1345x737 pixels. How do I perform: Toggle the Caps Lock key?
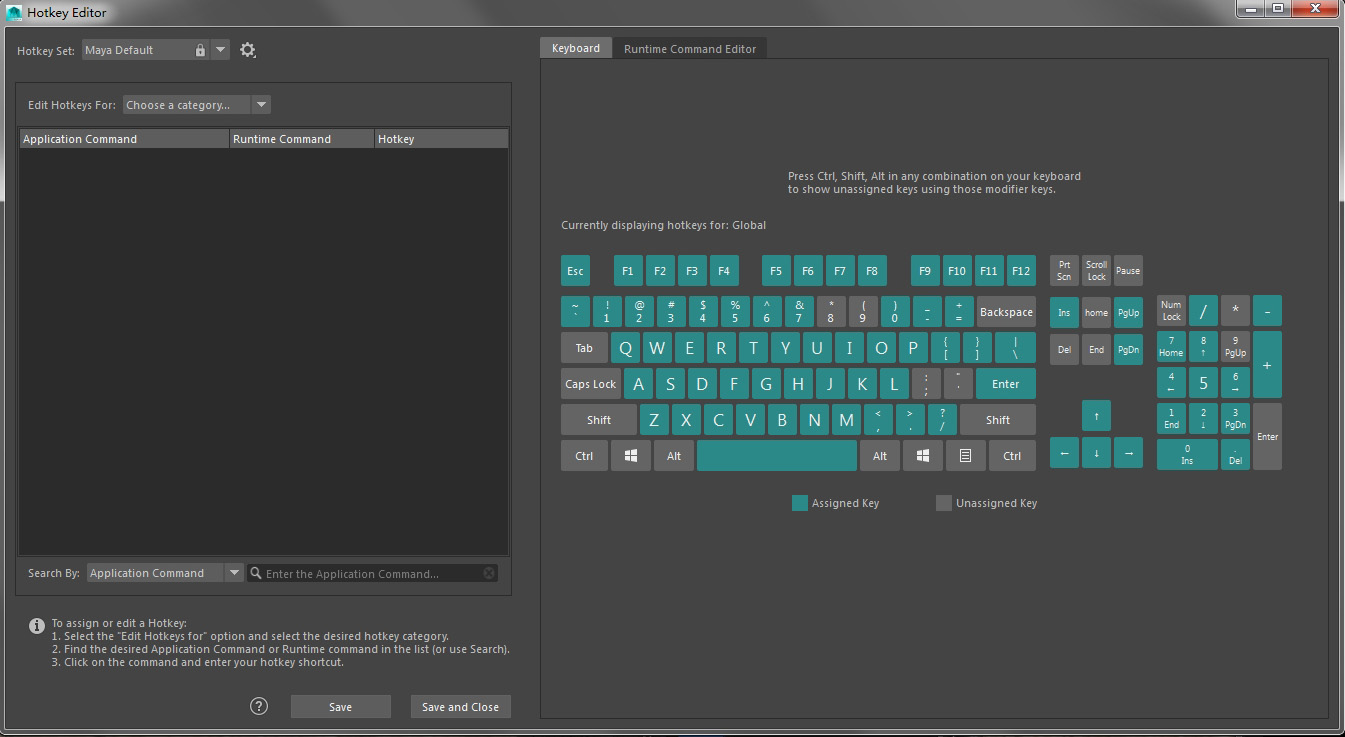pyautogui.click(x=590, y=384)
